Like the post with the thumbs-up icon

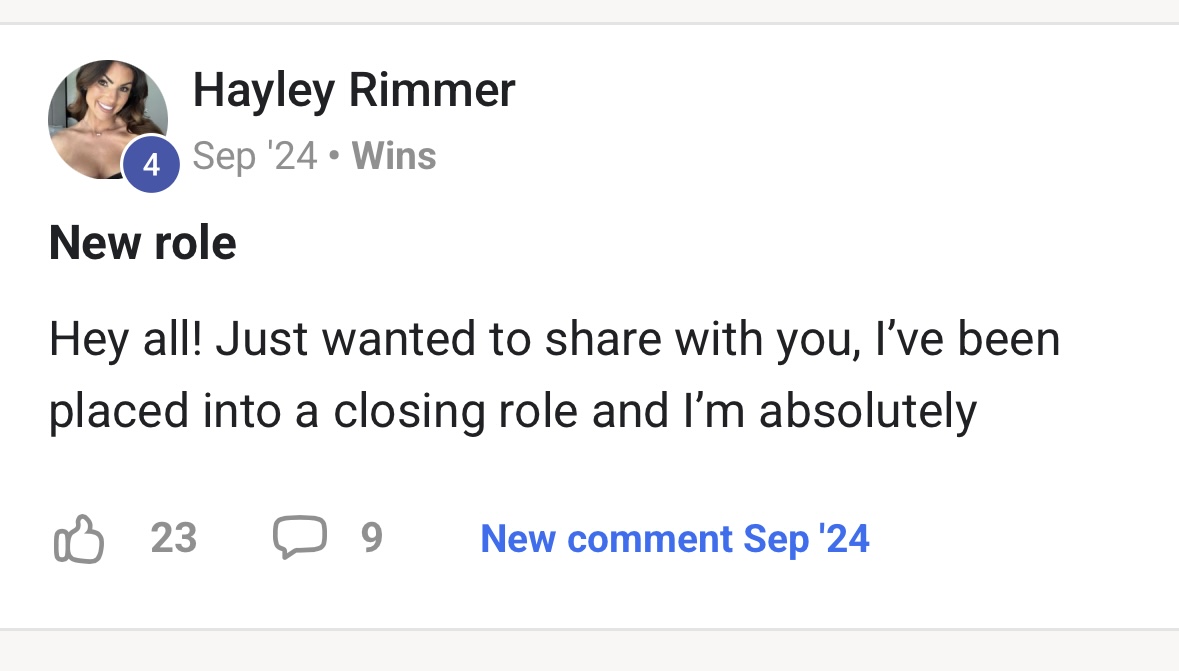coord(77,539)
